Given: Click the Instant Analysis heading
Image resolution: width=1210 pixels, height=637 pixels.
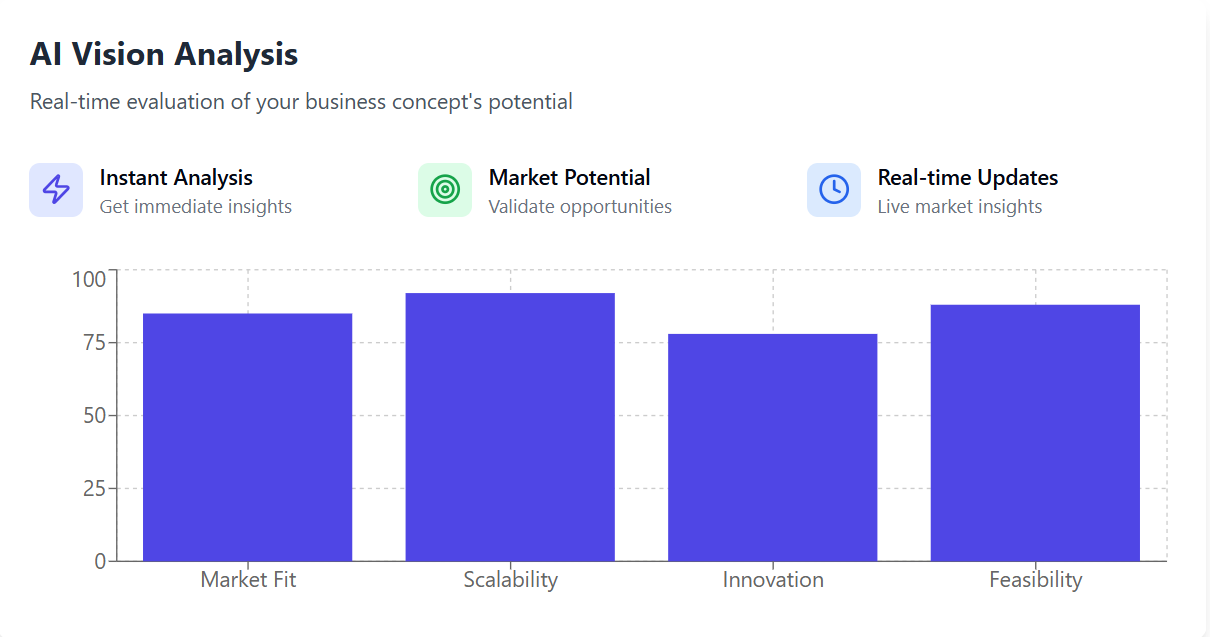Looking at the screenshot, I should click(x=176, y=178).
